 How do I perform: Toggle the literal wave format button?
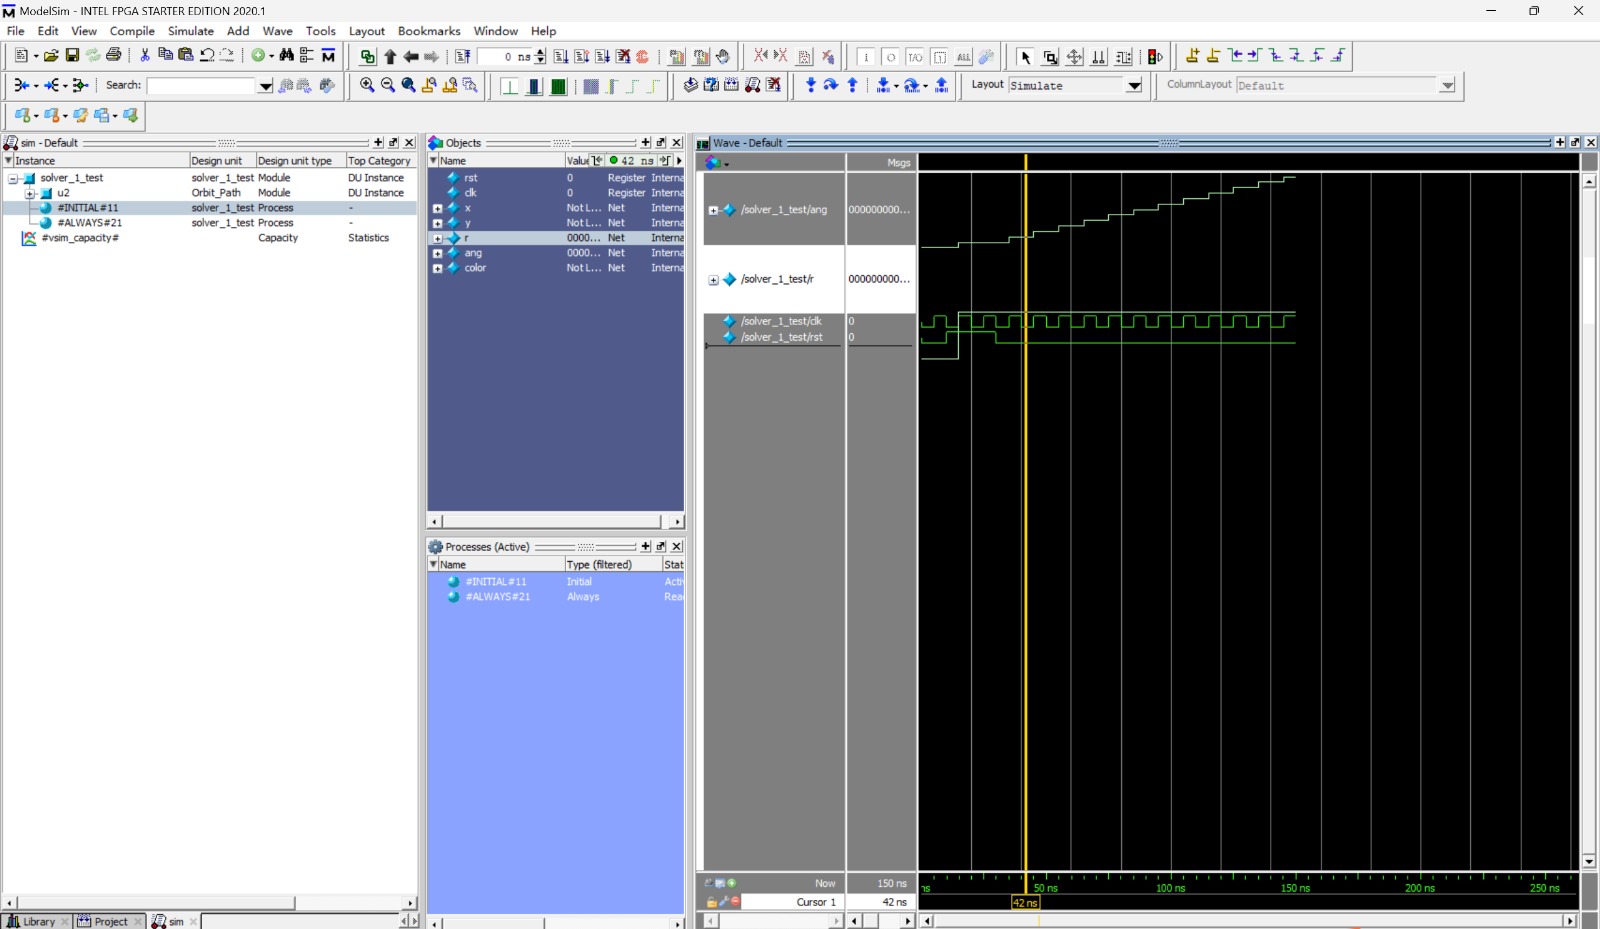pos(510,87)
